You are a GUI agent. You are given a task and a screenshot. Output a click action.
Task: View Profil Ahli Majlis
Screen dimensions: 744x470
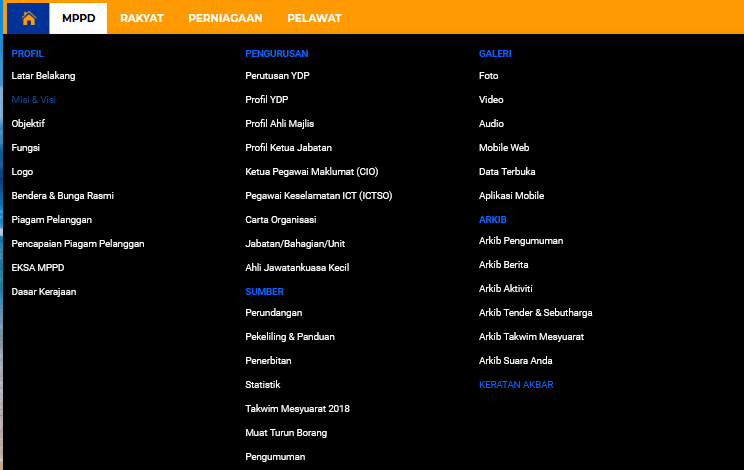click(279, 124)
